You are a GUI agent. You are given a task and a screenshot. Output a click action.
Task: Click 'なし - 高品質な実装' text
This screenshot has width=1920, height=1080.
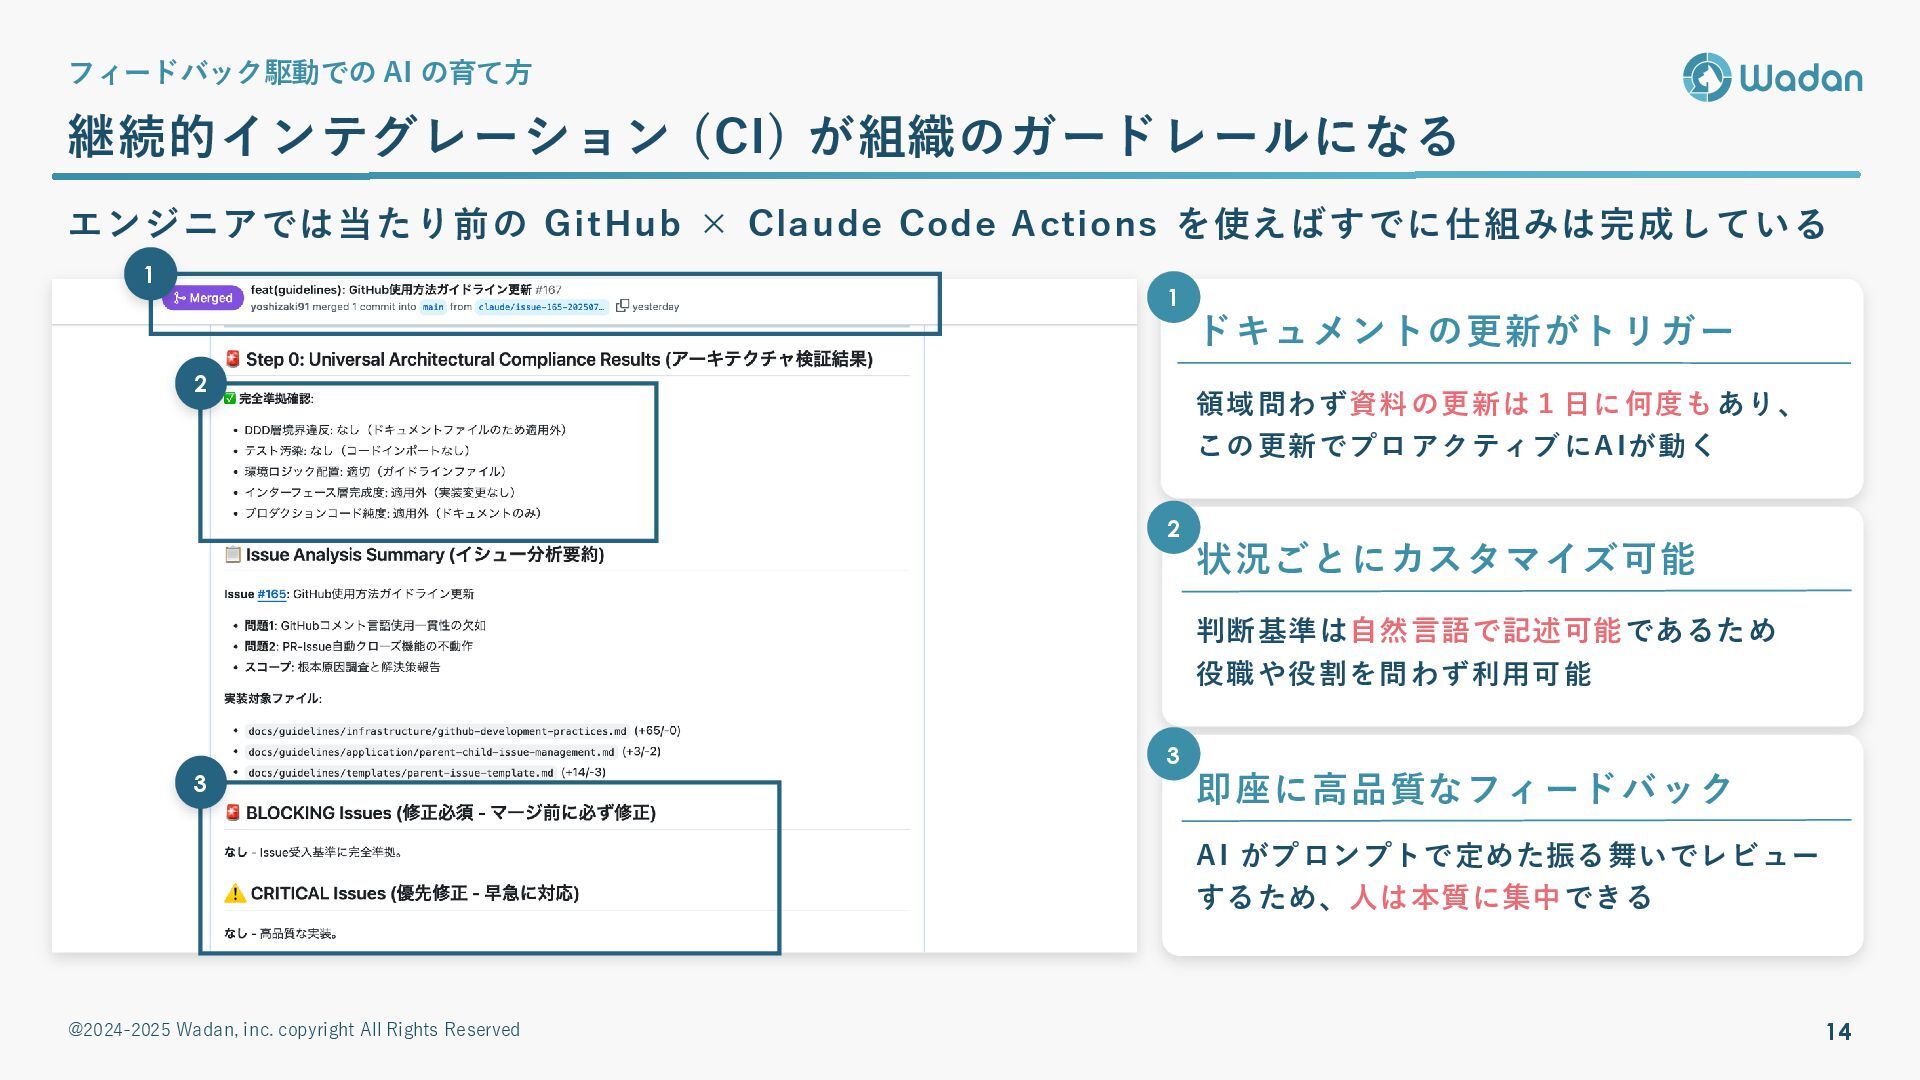pyautogui.click(x=281, y=933)
